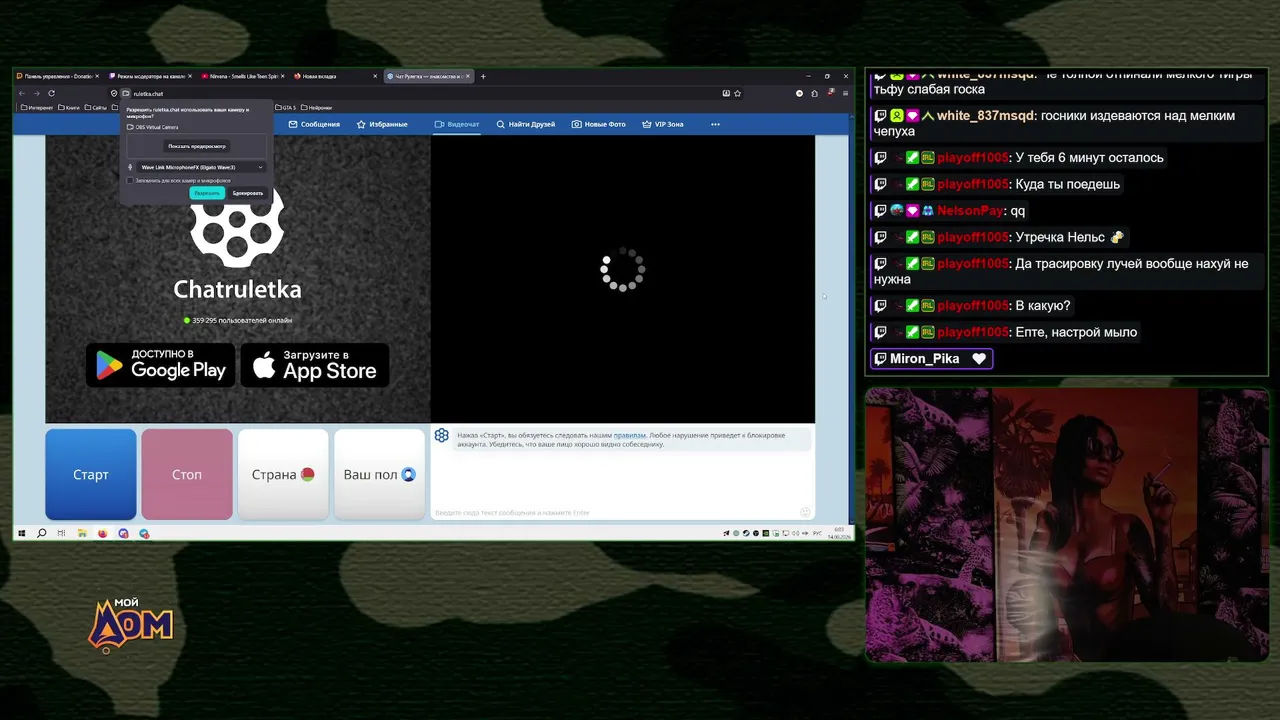1280x720 pixels.
Task: Open the Сообщения messages section
Action: pos(314,124)
